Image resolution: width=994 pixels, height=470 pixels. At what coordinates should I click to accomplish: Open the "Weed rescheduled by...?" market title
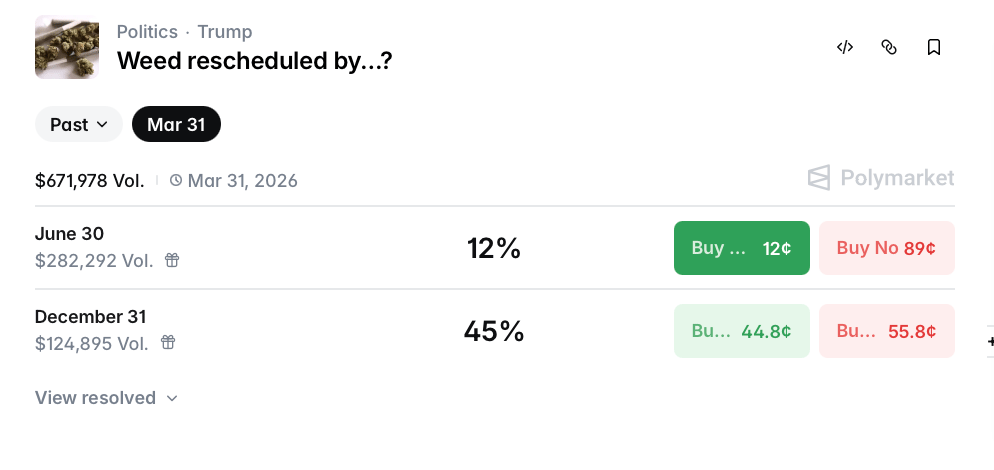point(254,61)
